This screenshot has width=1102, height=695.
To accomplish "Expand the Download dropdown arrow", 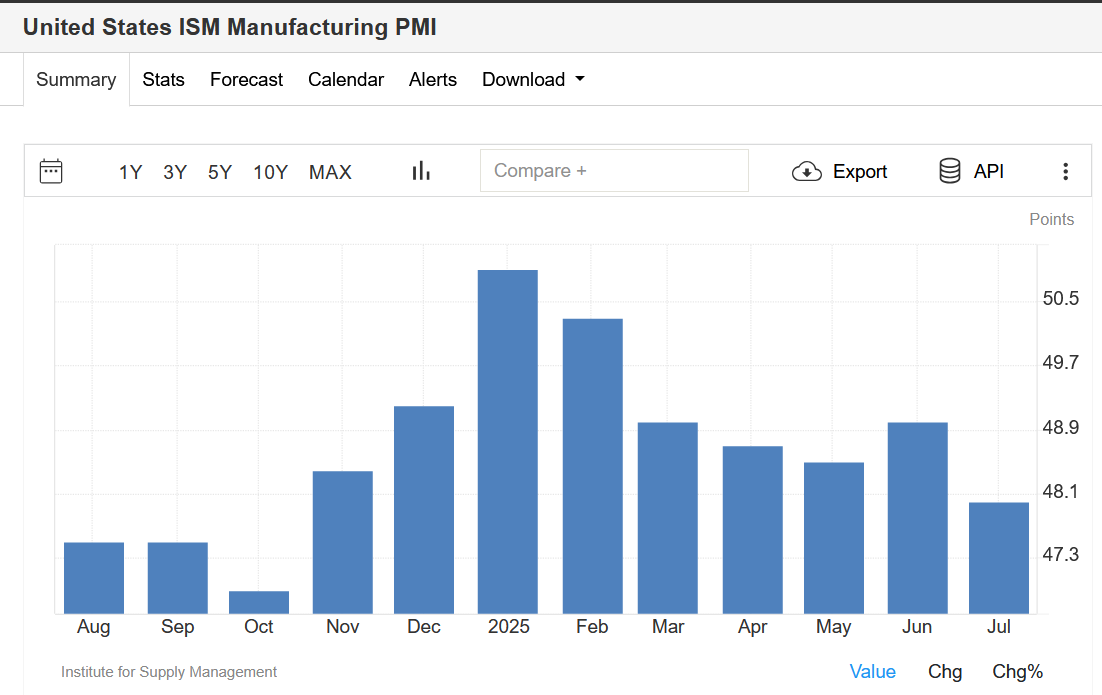I will [580, 79].
